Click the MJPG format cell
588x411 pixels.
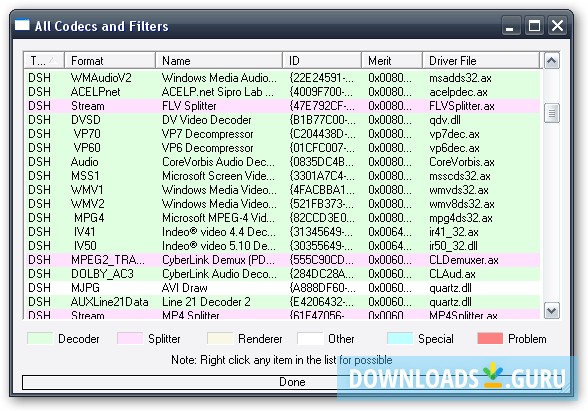coord(85,288)
